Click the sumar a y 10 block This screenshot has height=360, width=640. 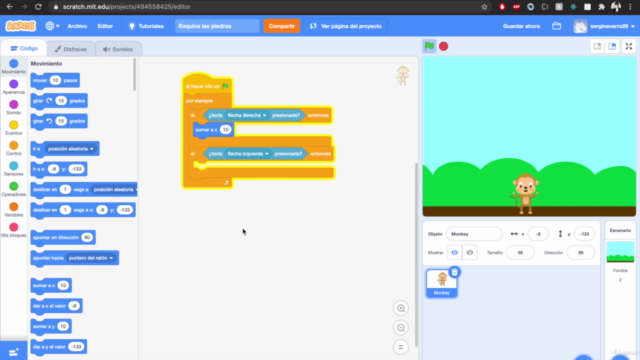[x=51, y=326]
